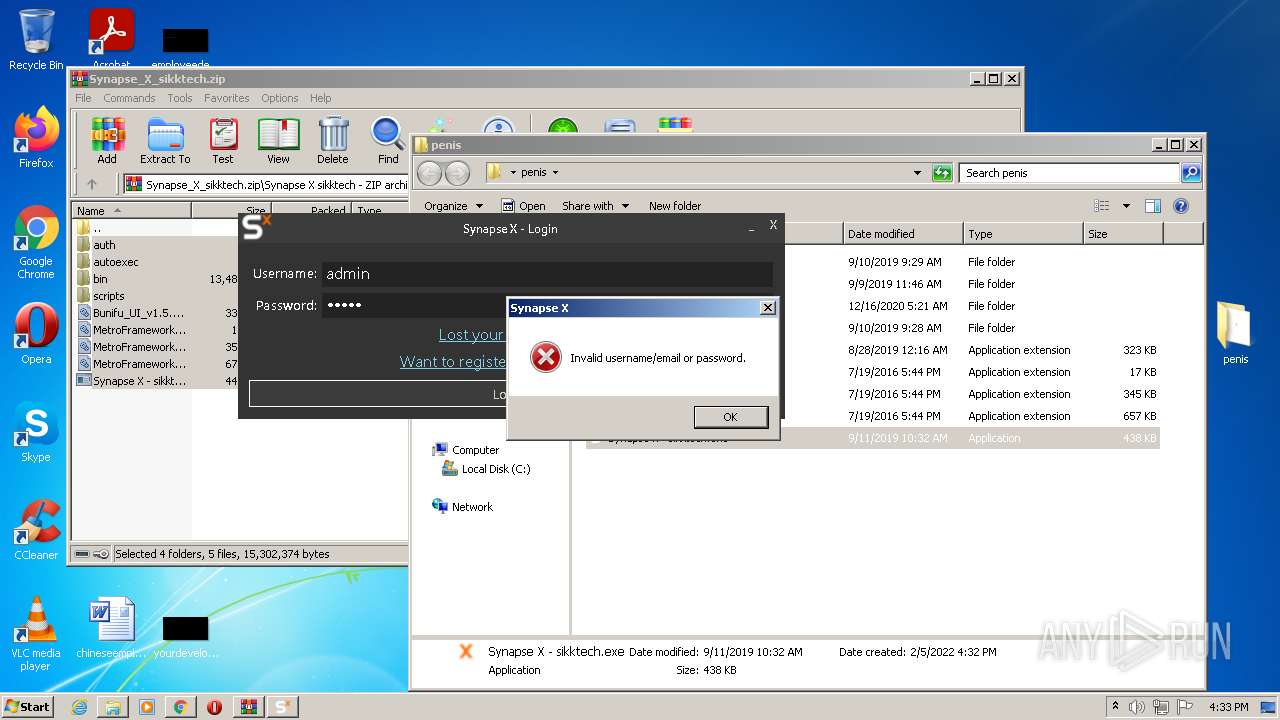The image size is (1280, 720).
Task: Click New folder in Explorer toolbar
Action: coord(675,206)
